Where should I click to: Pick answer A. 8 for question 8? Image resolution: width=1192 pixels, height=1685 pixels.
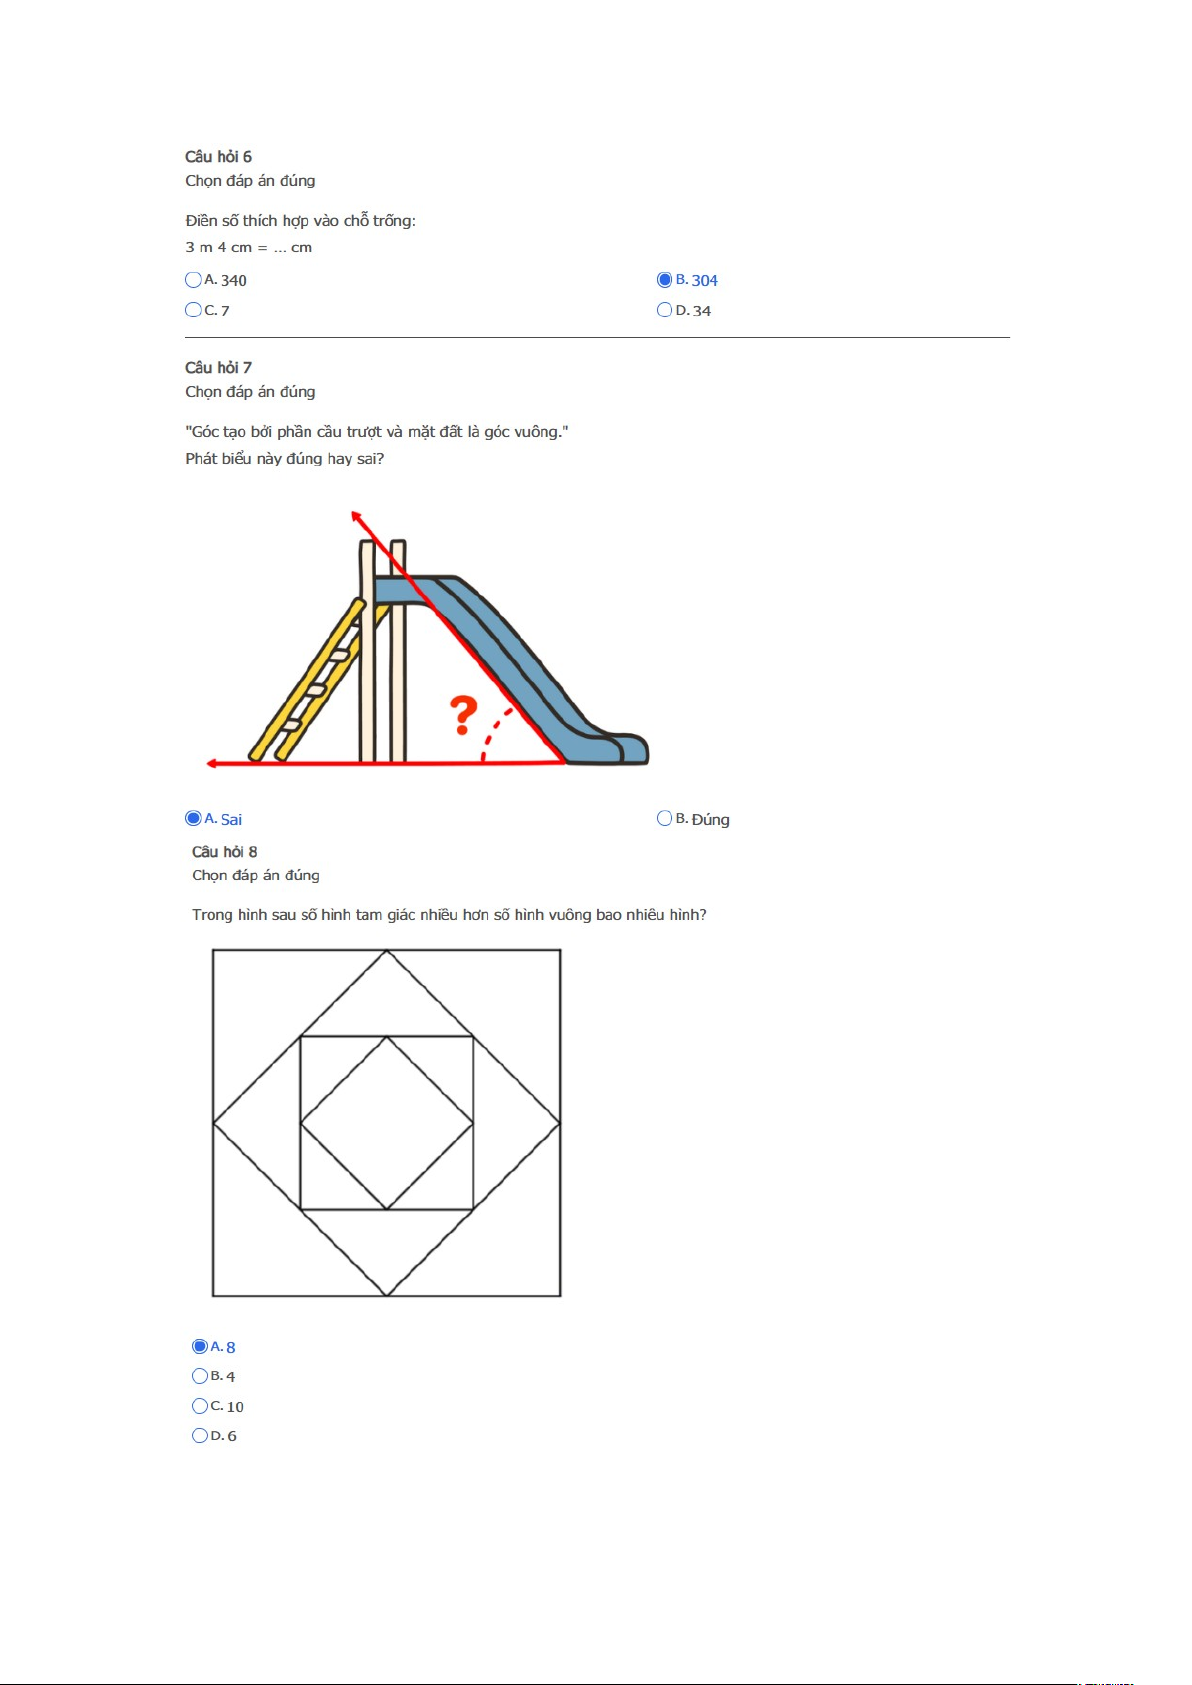click(200, 1346)
